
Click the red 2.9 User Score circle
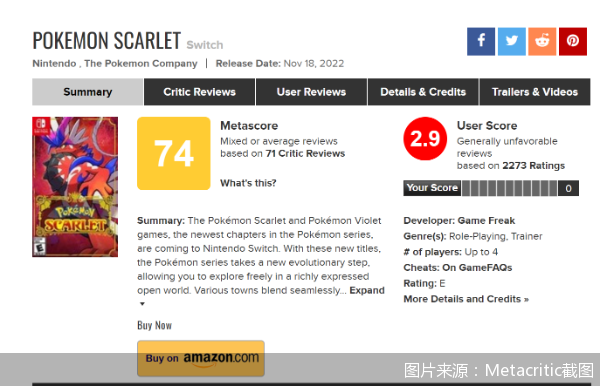pyautogui.click(x=425, y=138)
